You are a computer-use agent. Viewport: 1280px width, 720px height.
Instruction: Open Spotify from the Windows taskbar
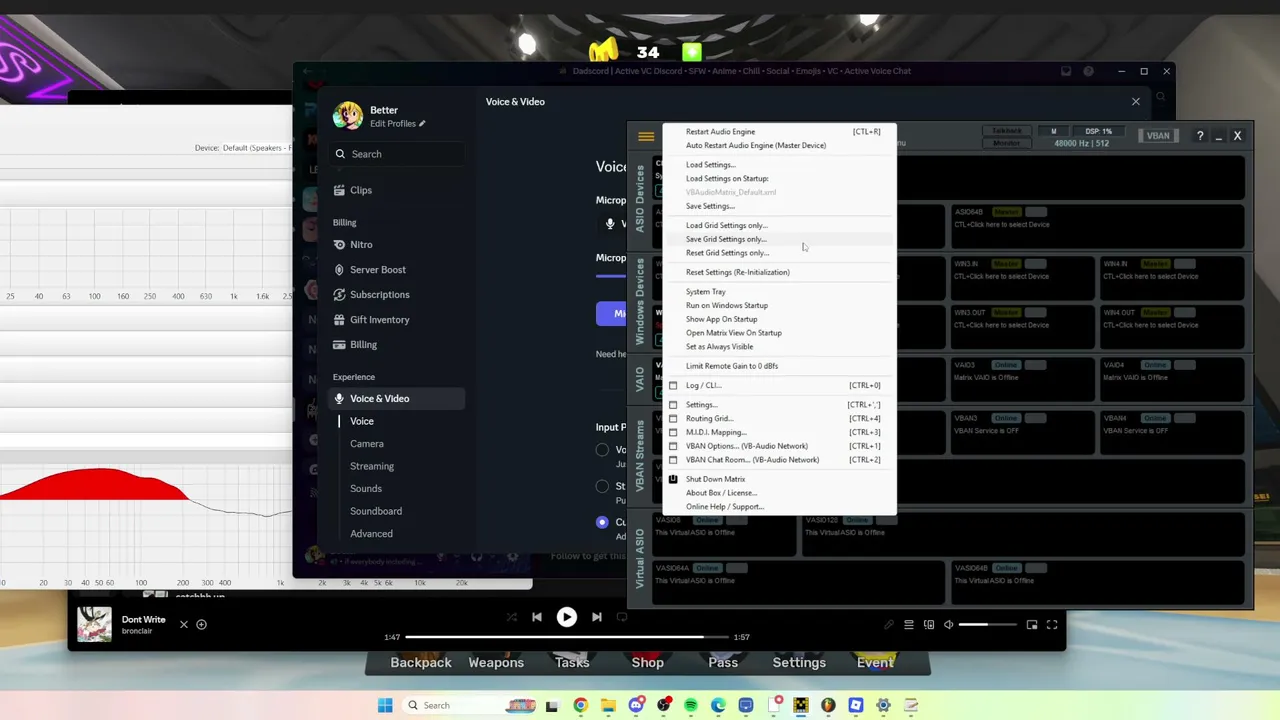tap(691, 706)
